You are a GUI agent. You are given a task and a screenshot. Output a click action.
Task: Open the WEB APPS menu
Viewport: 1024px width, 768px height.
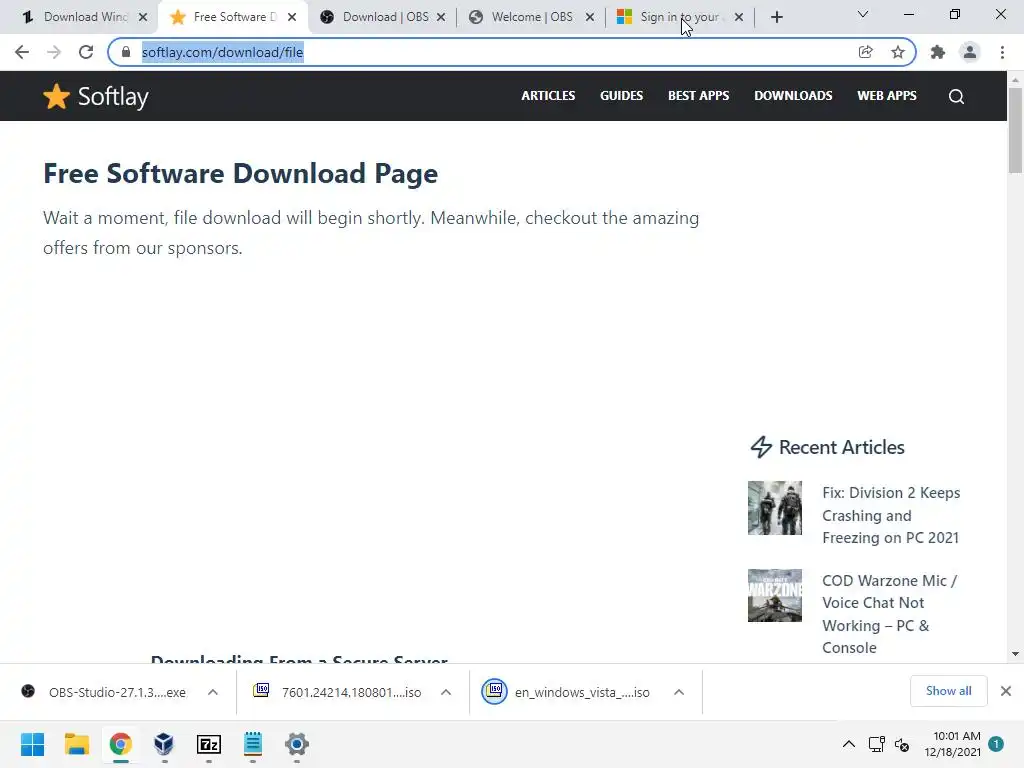(x=886, y=95)
